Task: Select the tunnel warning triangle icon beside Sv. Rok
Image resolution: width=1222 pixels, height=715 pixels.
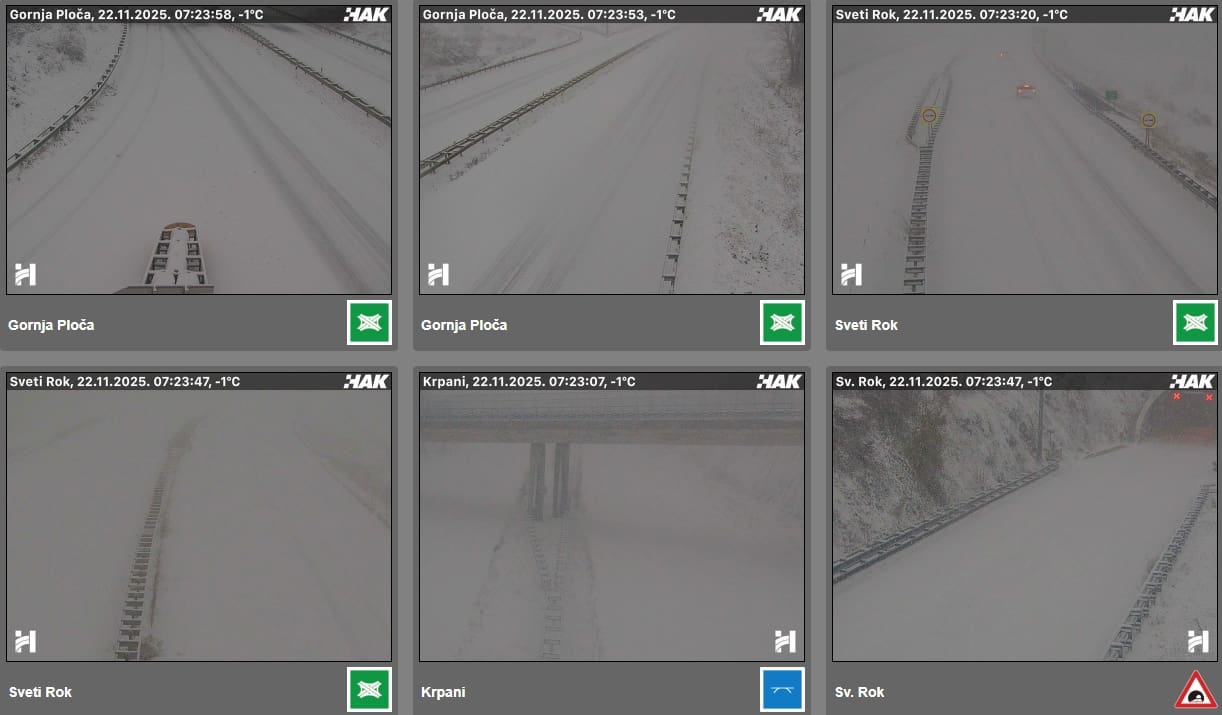Action: [x=1195, y=690]
